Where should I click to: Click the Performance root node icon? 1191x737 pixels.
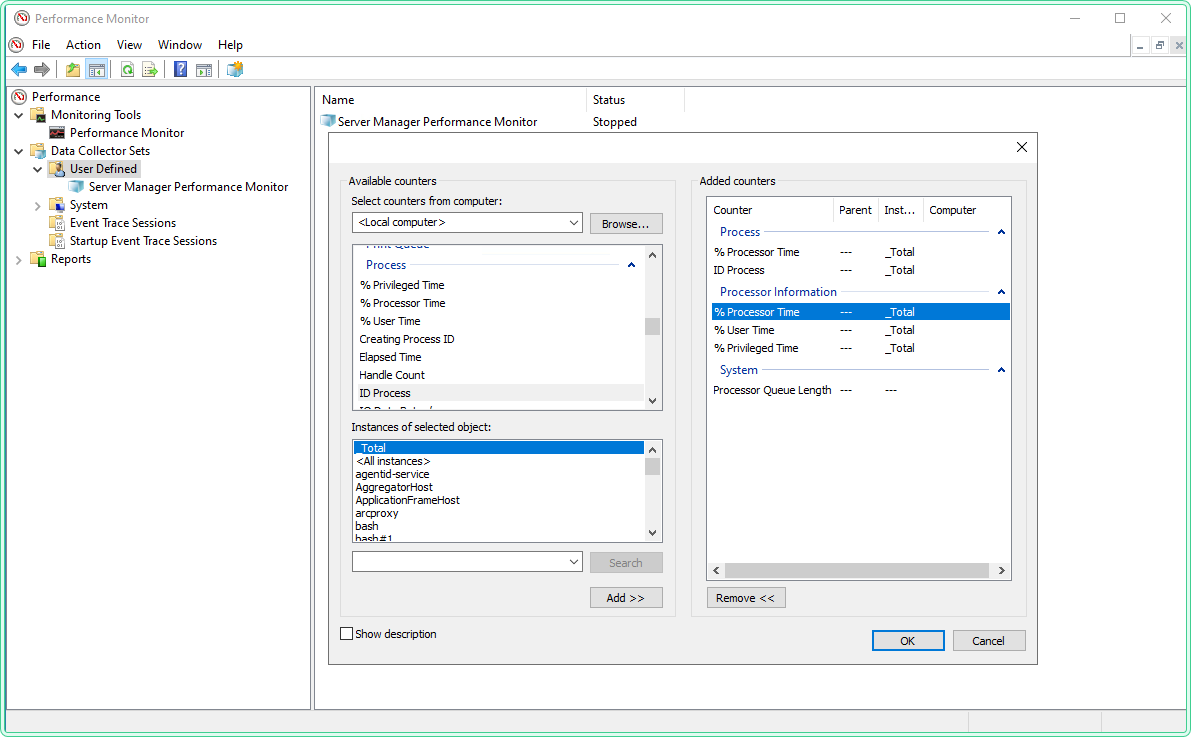(19, 96)
